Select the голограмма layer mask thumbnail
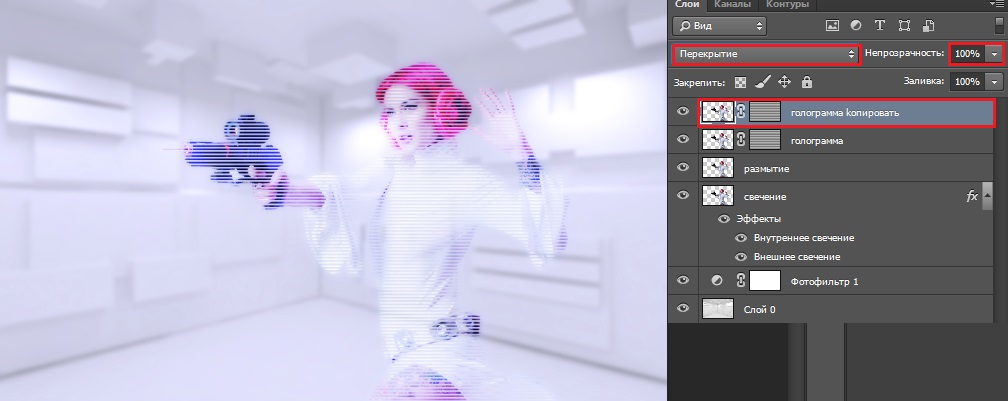This screenshot has width=1008, height=401. (x=765, y=140)
